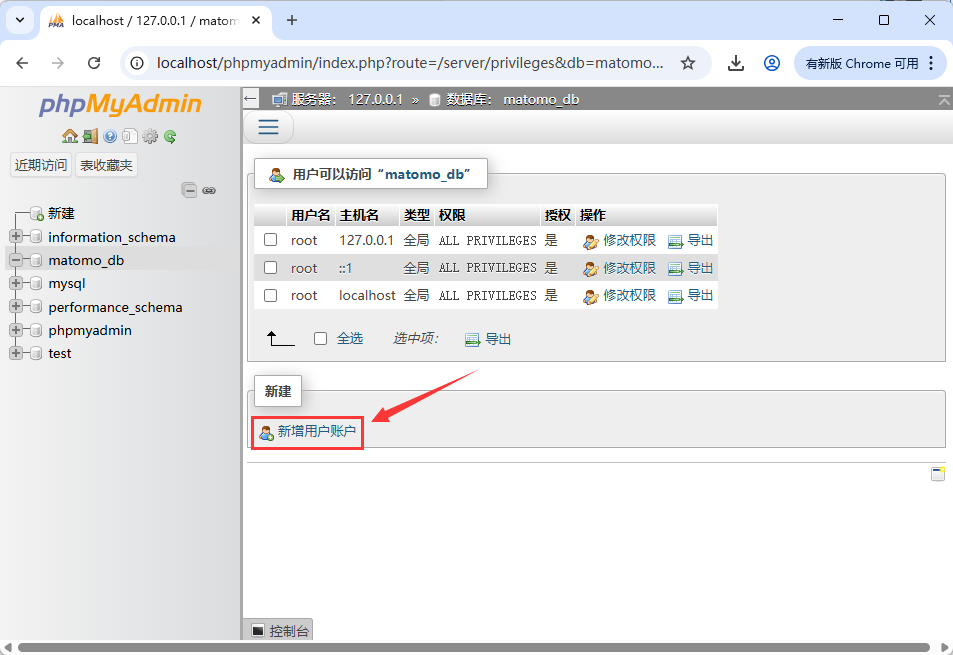The height and width of the screenshot is (655, 953).
Task: Expand the information_schema database
Action: [16, 236]
